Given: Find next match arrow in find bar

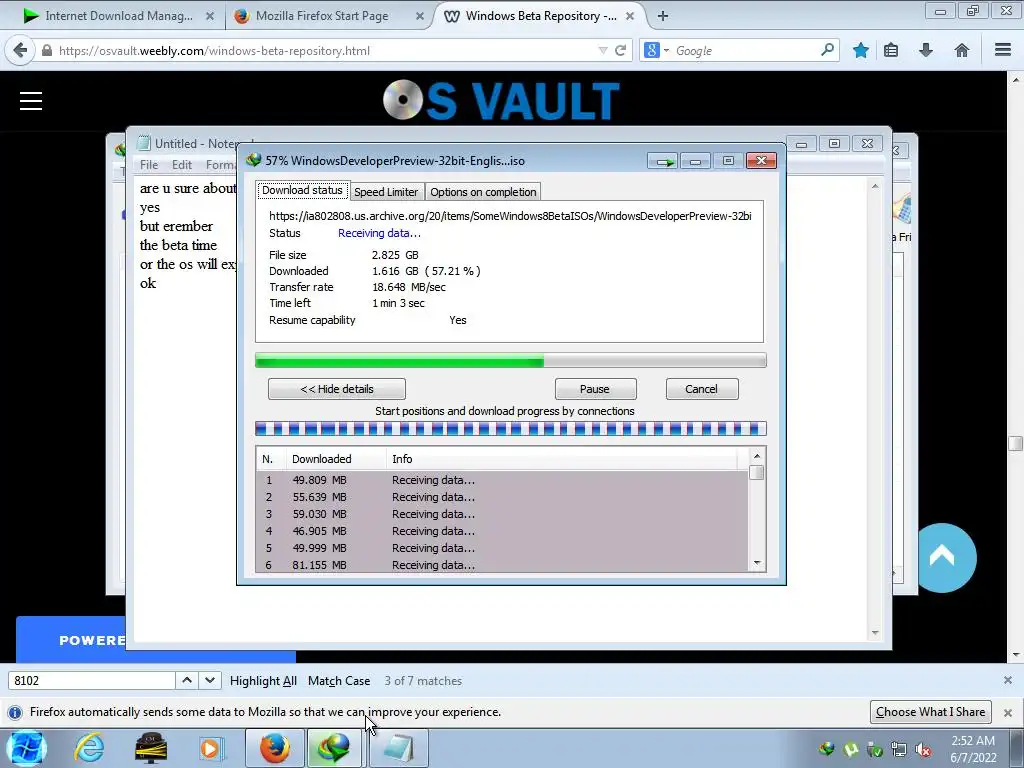Looking at the screenshot, I should [210, 680].
